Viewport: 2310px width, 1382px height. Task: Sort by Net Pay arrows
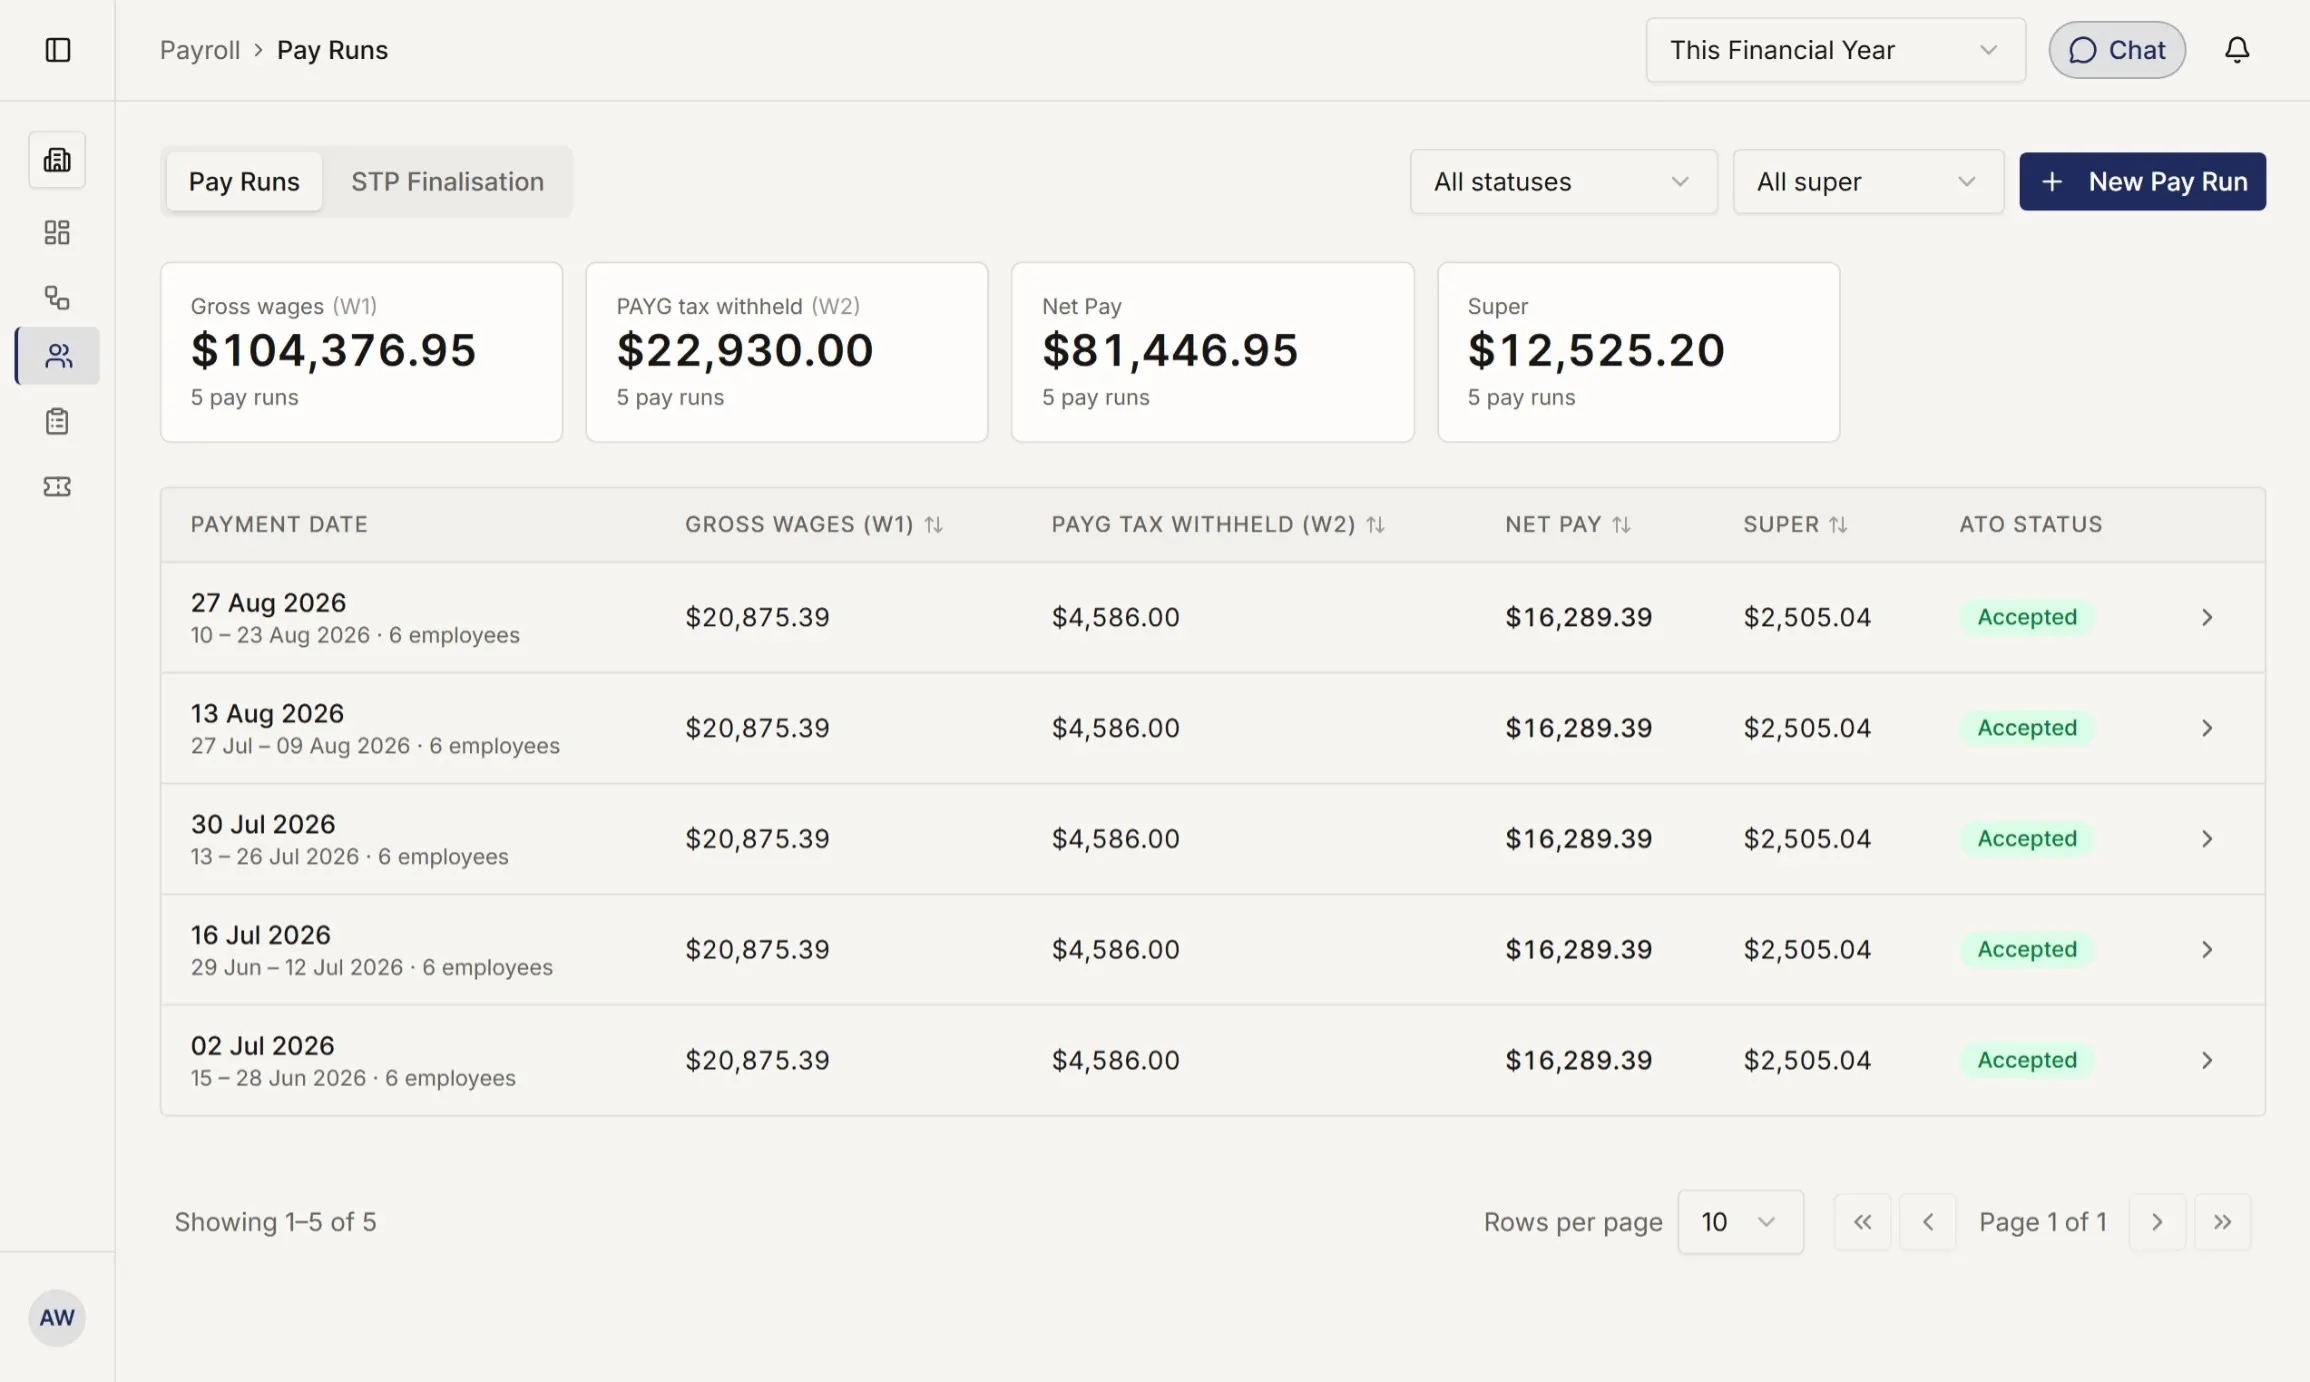coord(1622,525)
